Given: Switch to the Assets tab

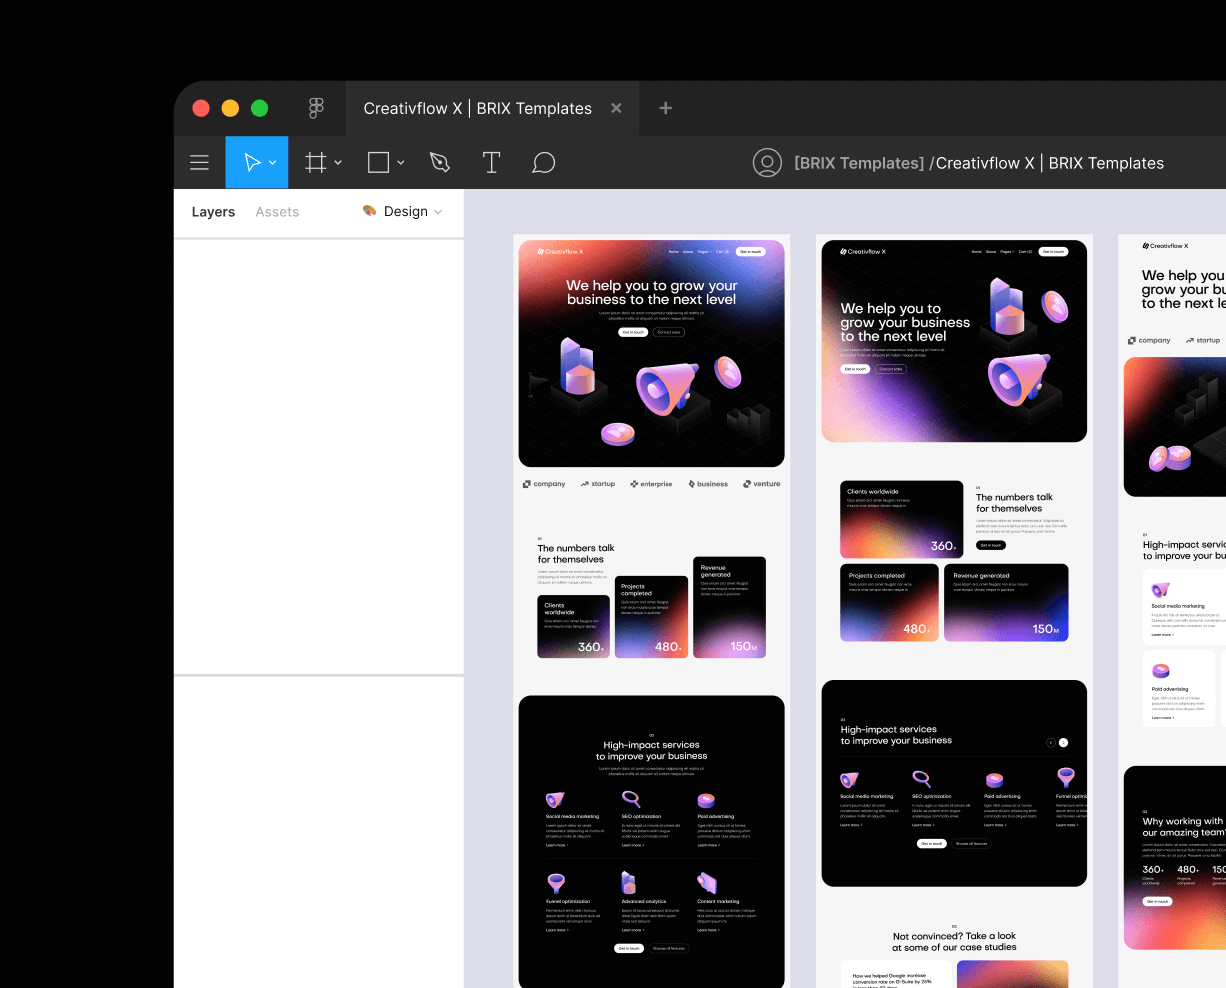Looking at the screenshot, I should 277,211.
